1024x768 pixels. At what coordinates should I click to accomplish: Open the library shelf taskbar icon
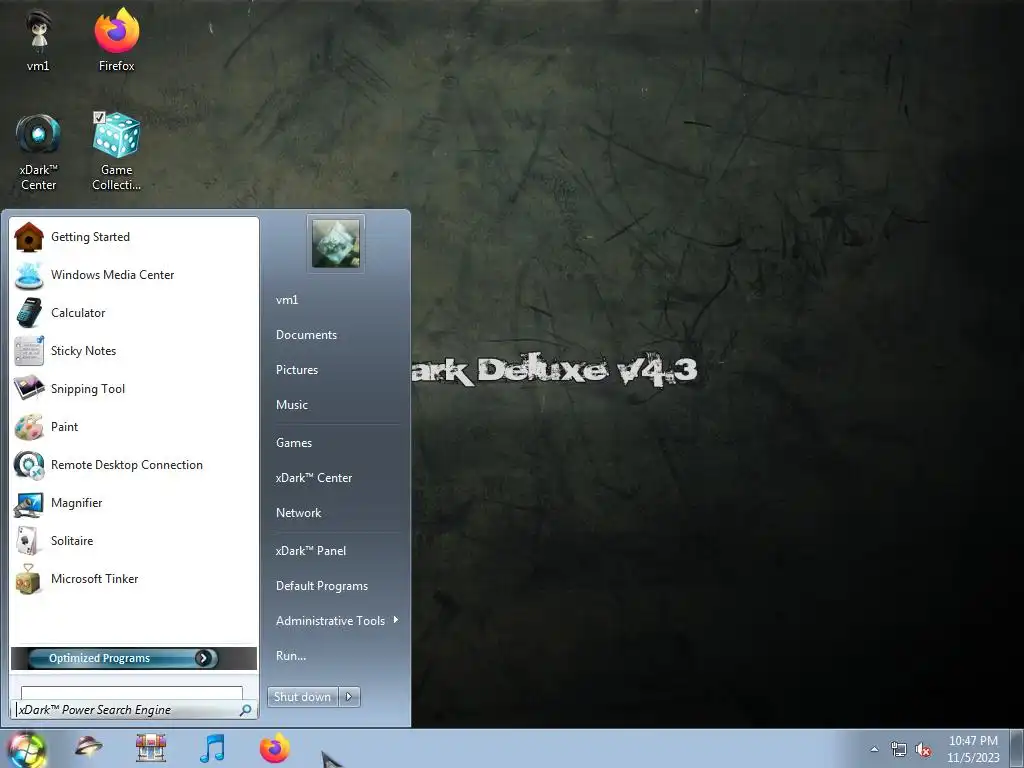pos(151,747)
